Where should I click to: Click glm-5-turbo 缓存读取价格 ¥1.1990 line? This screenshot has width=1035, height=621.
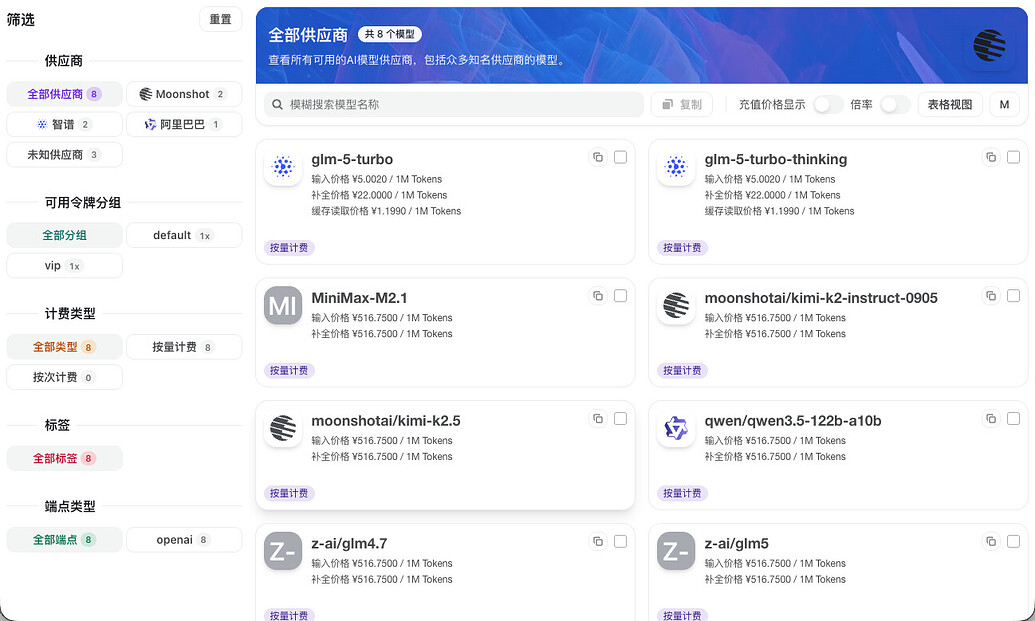pos(386,211)
